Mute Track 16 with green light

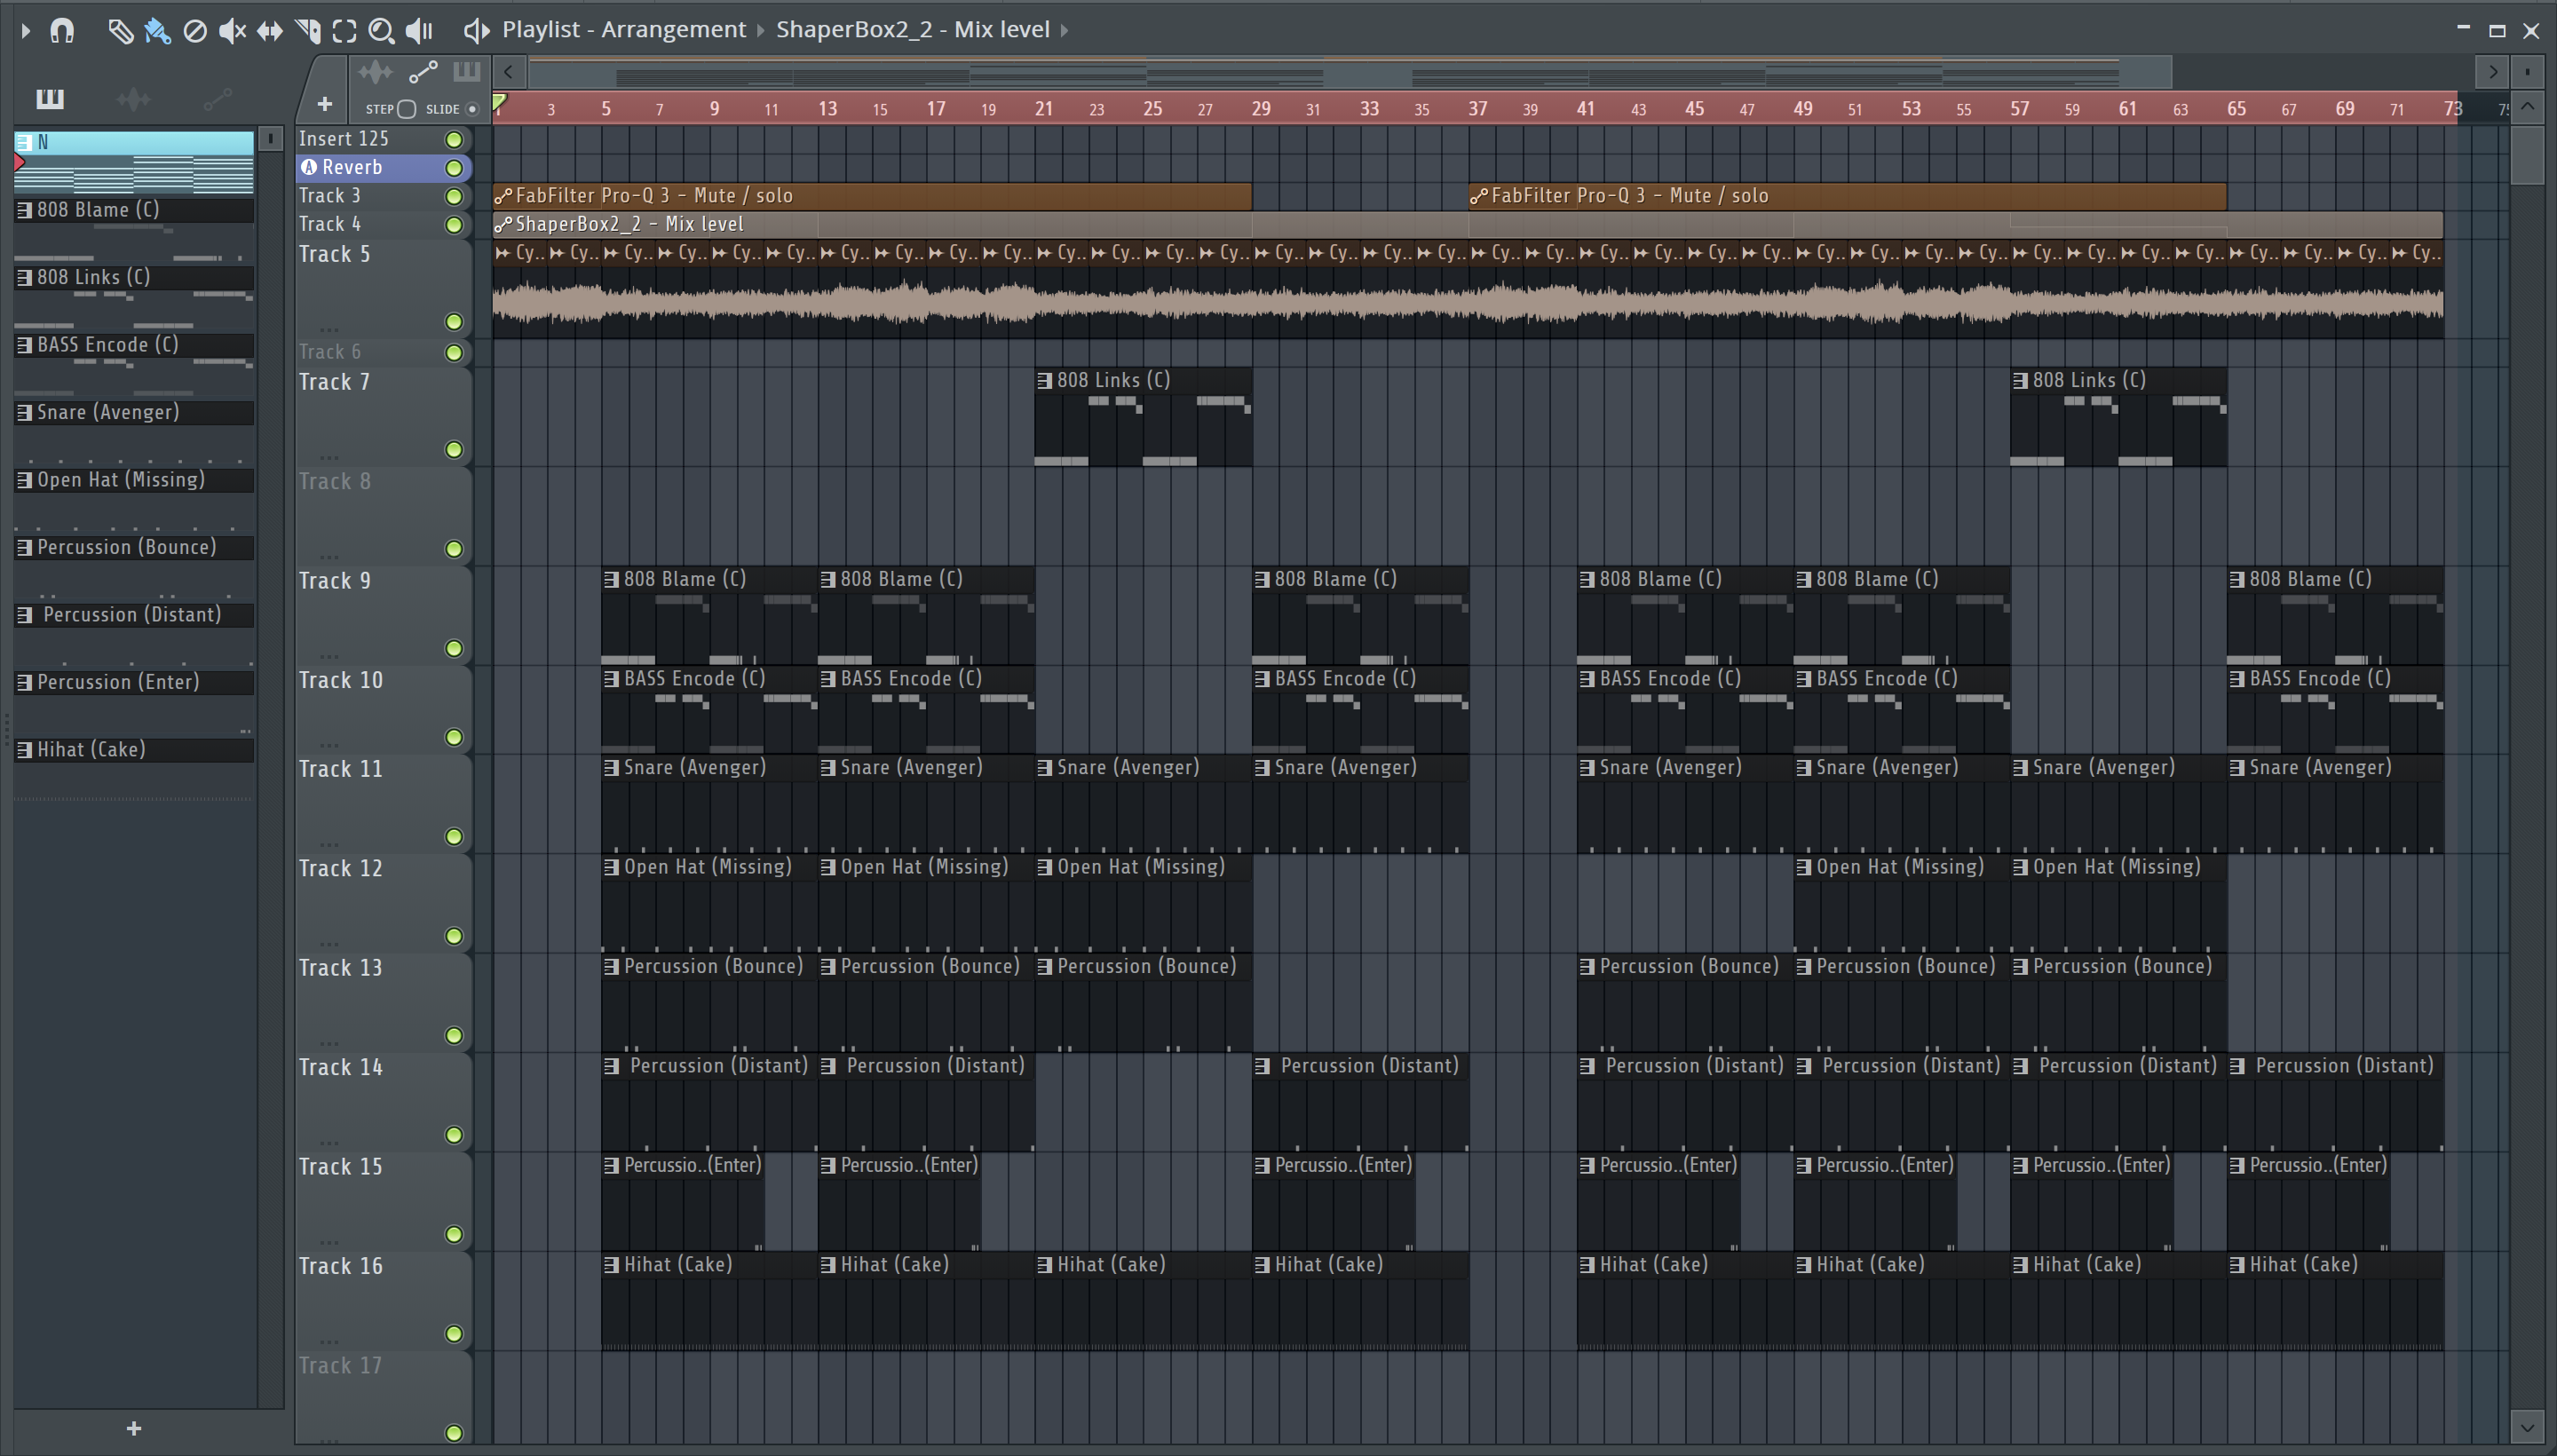pos(454,1334)
